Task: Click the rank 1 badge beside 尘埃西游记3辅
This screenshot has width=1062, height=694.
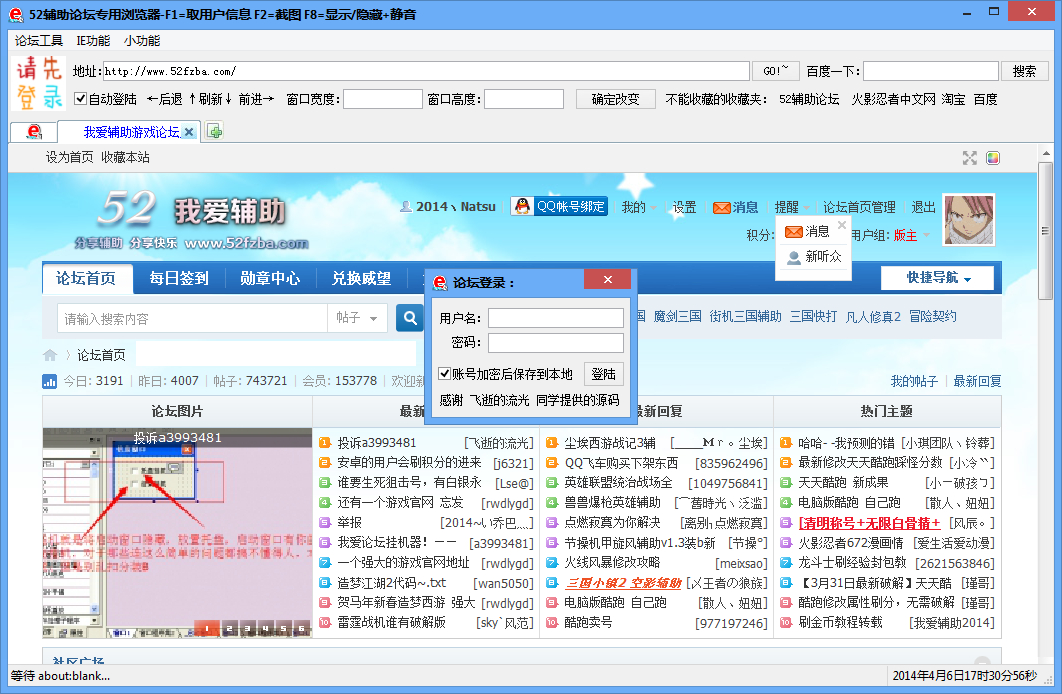Action: pos(552,443)
